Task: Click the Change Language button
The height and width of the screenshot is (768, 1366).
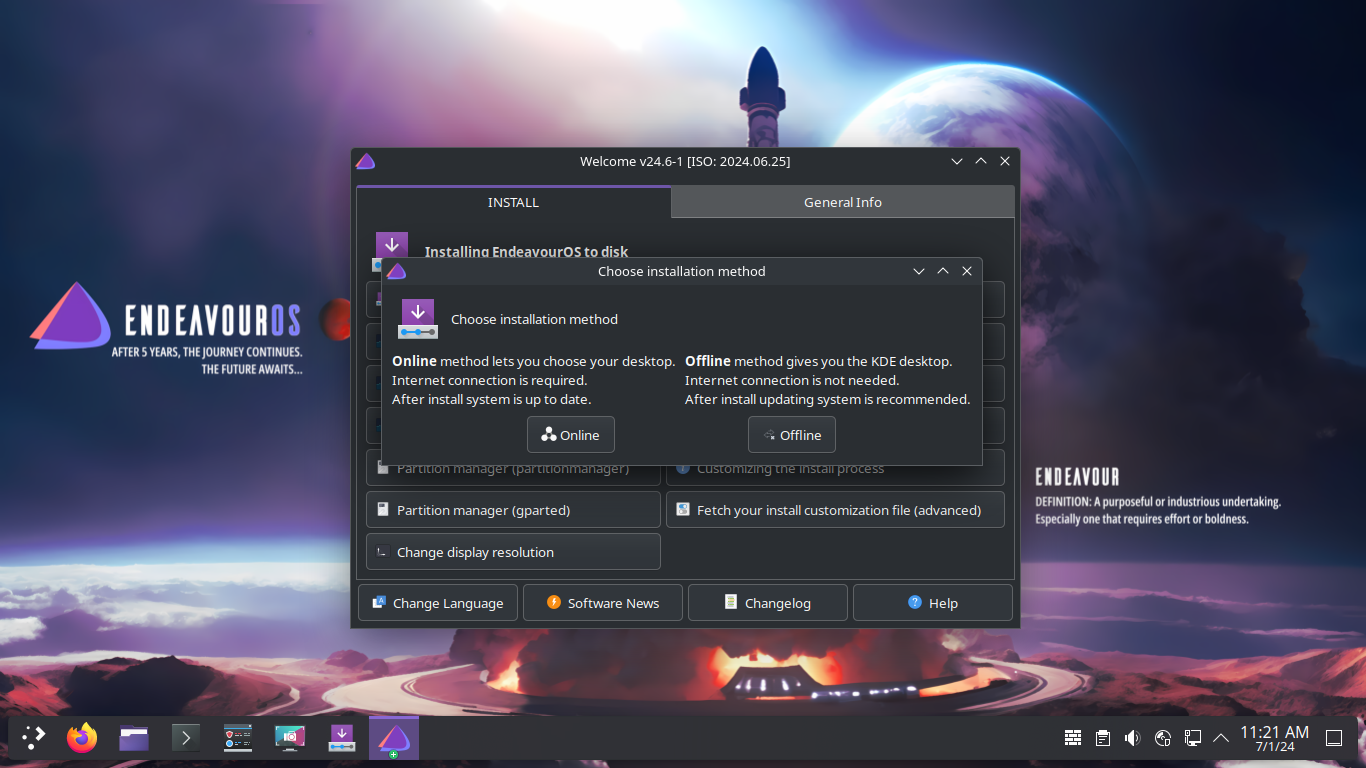Action: click(x=438, y=603)
